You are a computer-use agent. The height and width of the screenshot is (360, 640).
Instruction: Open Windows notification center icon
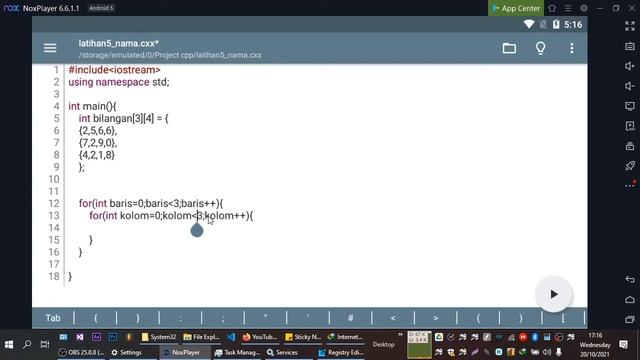[x=623, y=345]
